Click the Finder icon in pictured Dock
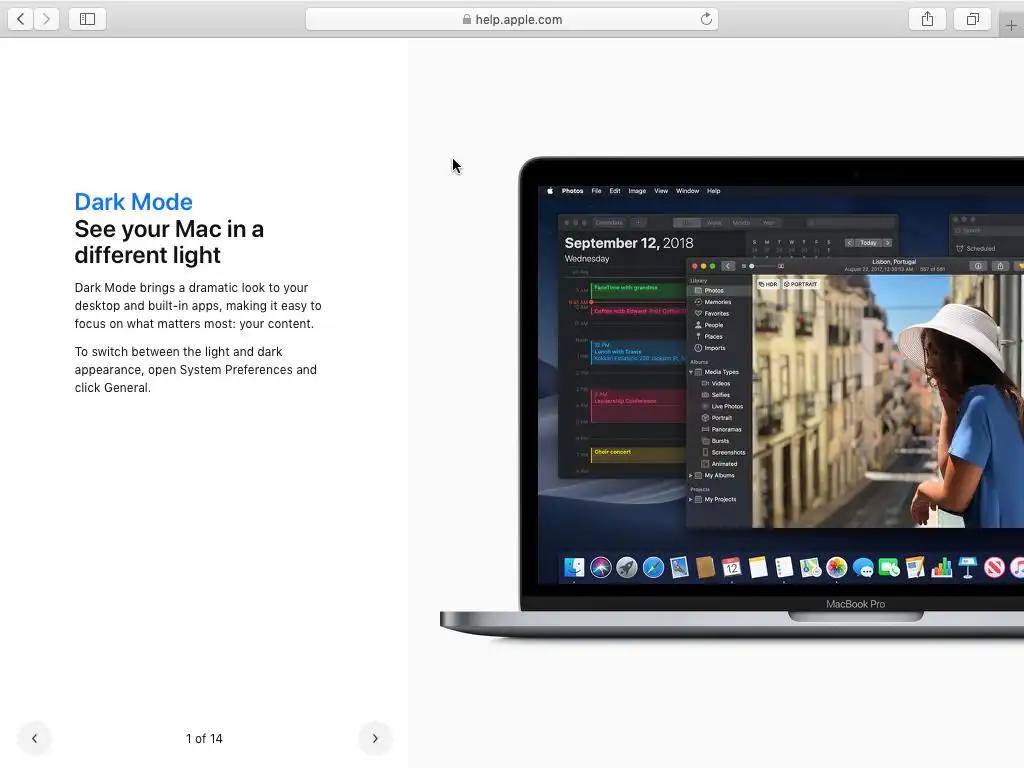The height and width of the screenshot is (768, 1024). tap(574, 568)
